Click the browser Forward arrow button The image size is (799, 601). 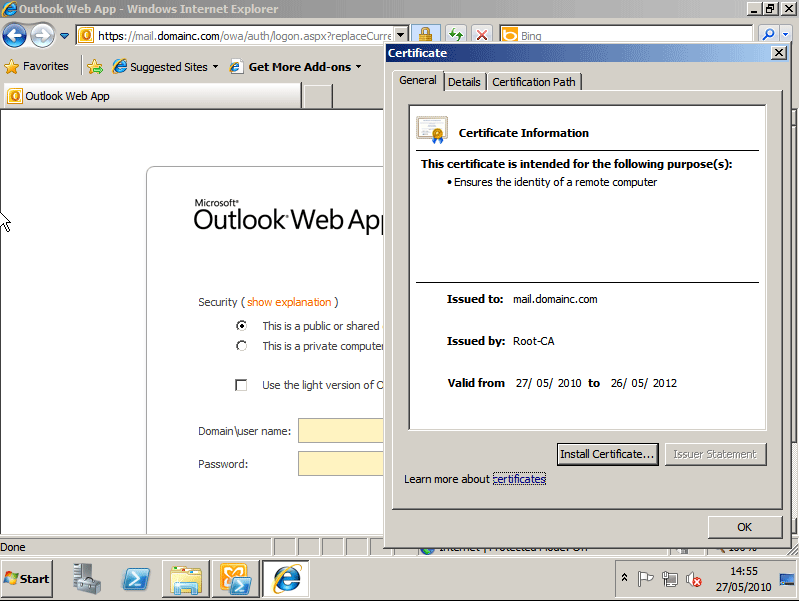point(43,36)
